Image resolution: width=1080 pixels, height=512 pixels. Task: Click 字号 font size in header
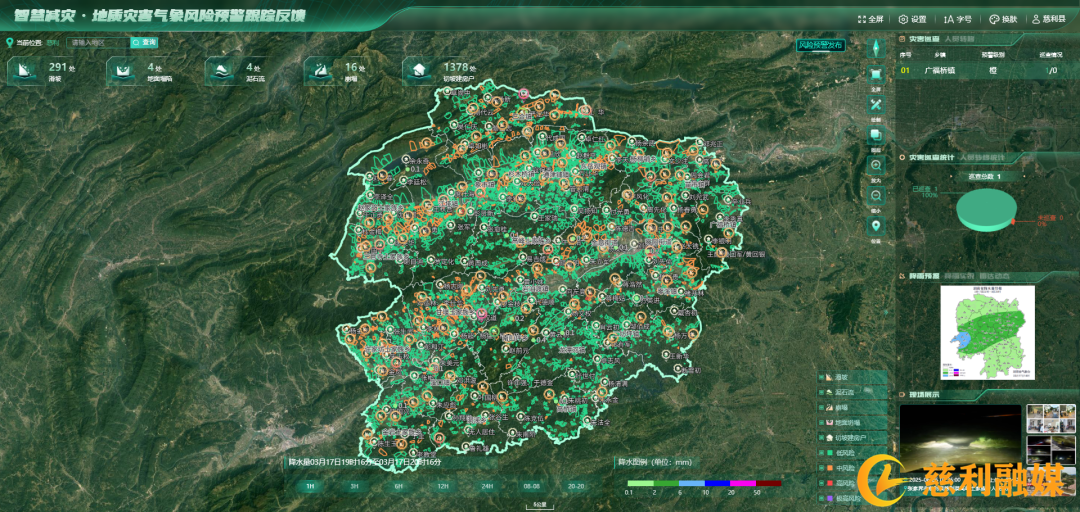coord(957,19)
